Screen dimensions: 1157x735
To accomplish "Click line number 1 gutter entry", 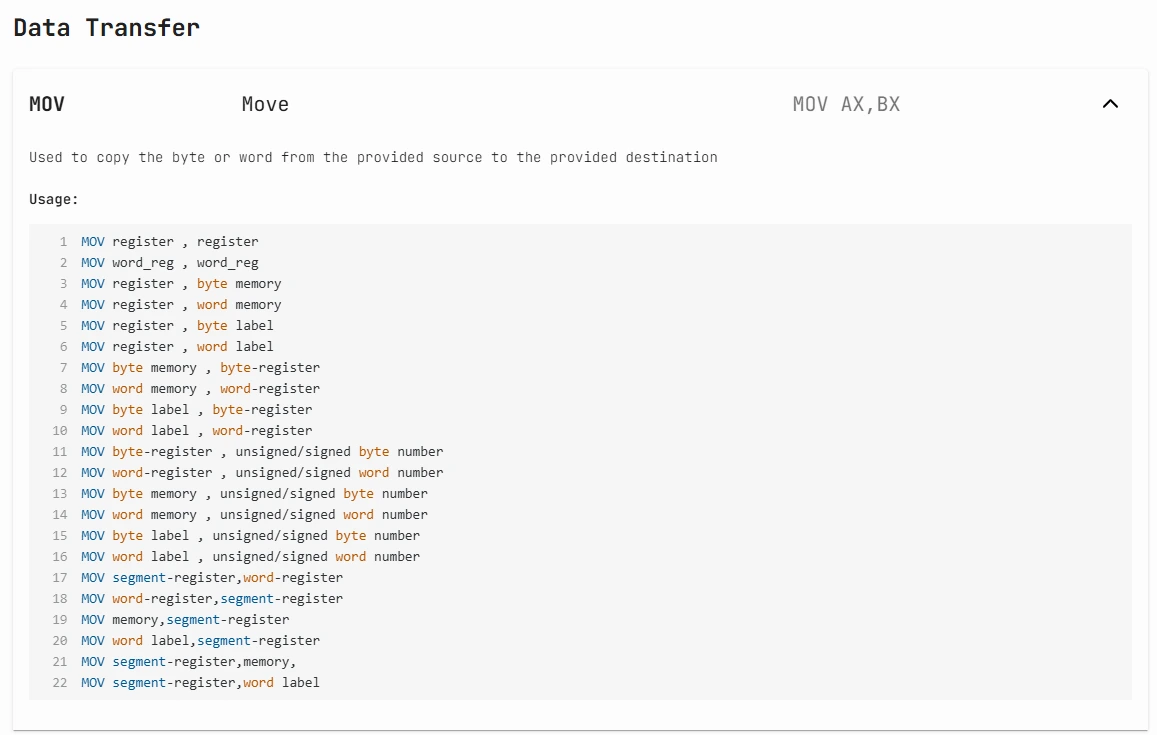I will tap(63, 241).
